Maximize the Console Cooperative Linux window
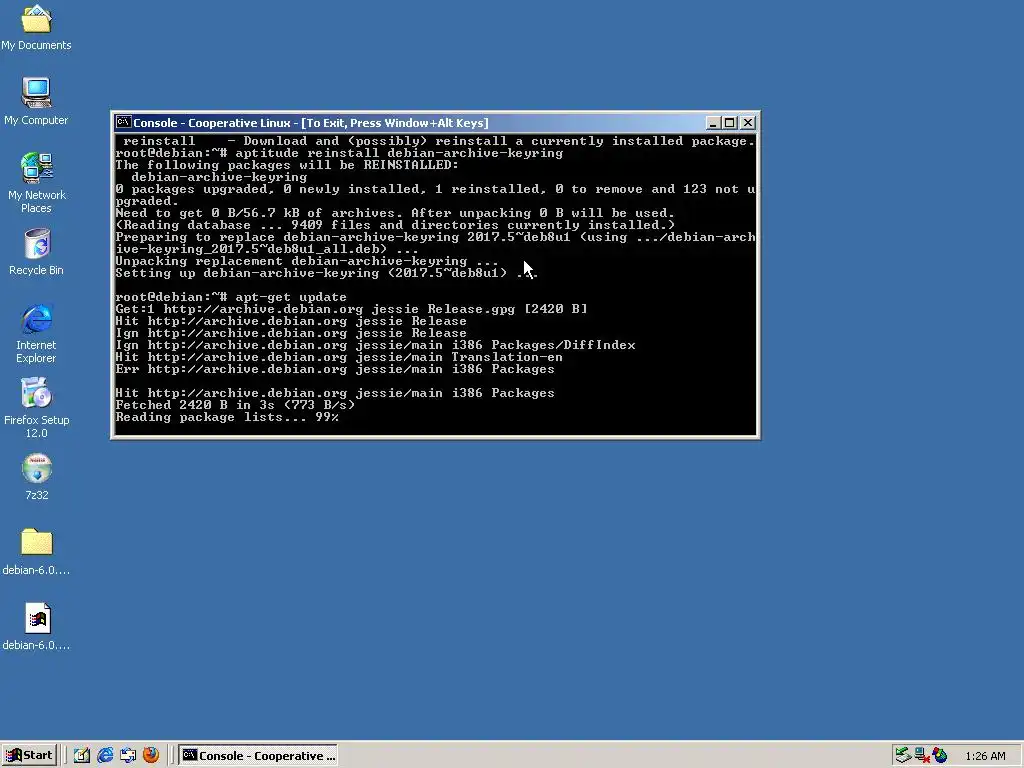Image resolution: width=1024 pixels, height=768 pixels. (729, 123)
